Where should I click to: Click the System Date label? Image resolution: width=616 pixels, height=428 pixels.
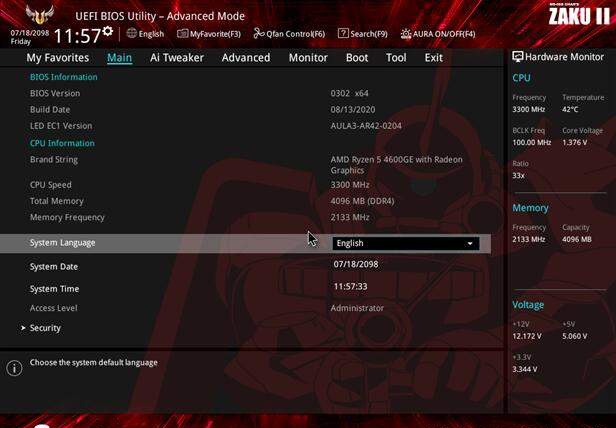54,266
